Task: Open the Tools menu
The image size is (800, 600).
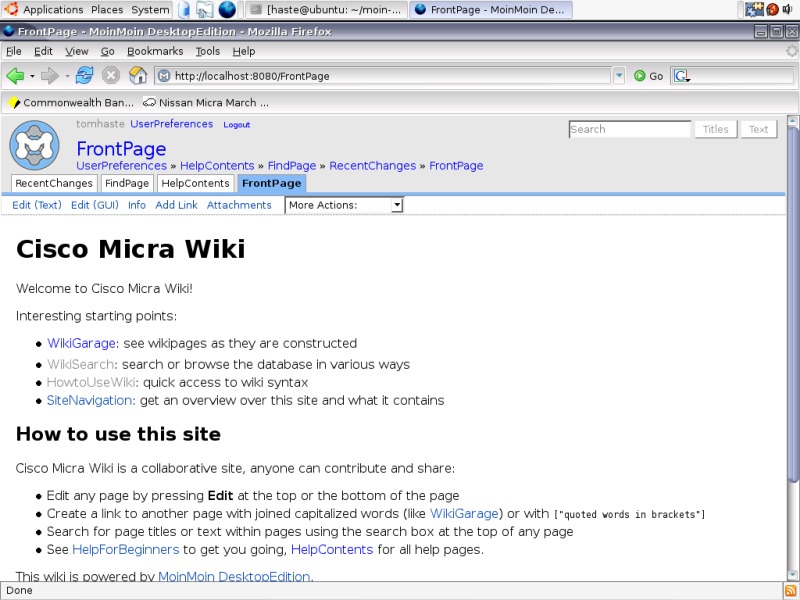Action: click(x=208, y=51)
